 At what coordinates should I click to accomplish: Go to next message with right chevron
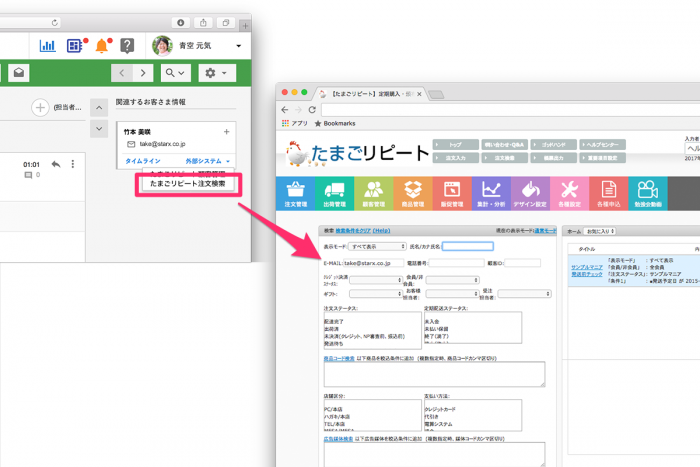(x=143, y=73)
